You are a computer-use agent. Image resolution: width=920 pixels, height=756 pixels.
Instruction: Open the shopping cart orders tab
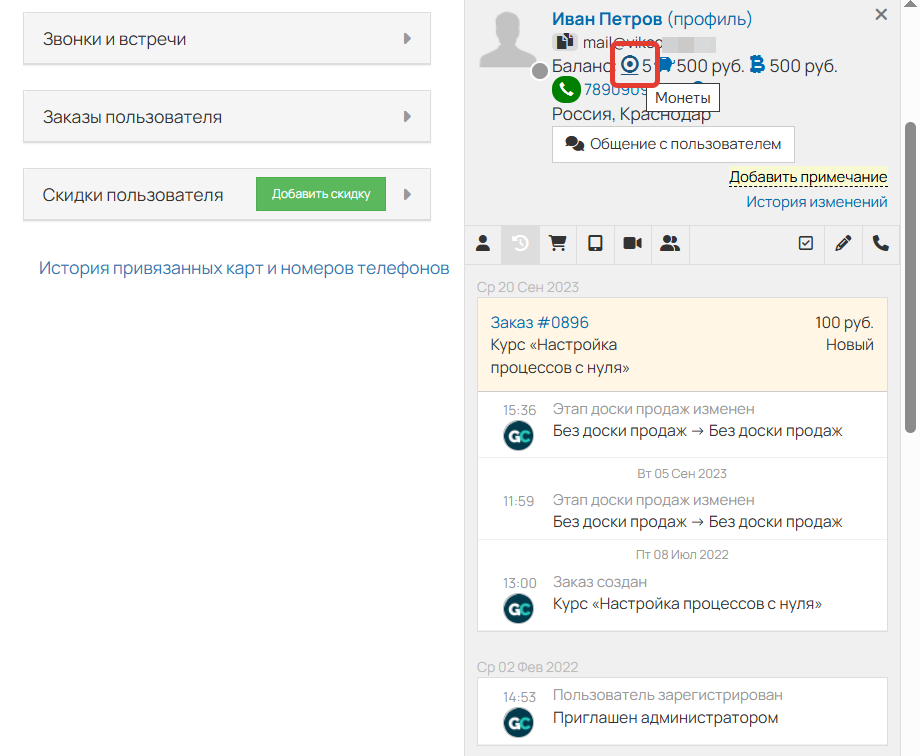(x=557, y=243)
